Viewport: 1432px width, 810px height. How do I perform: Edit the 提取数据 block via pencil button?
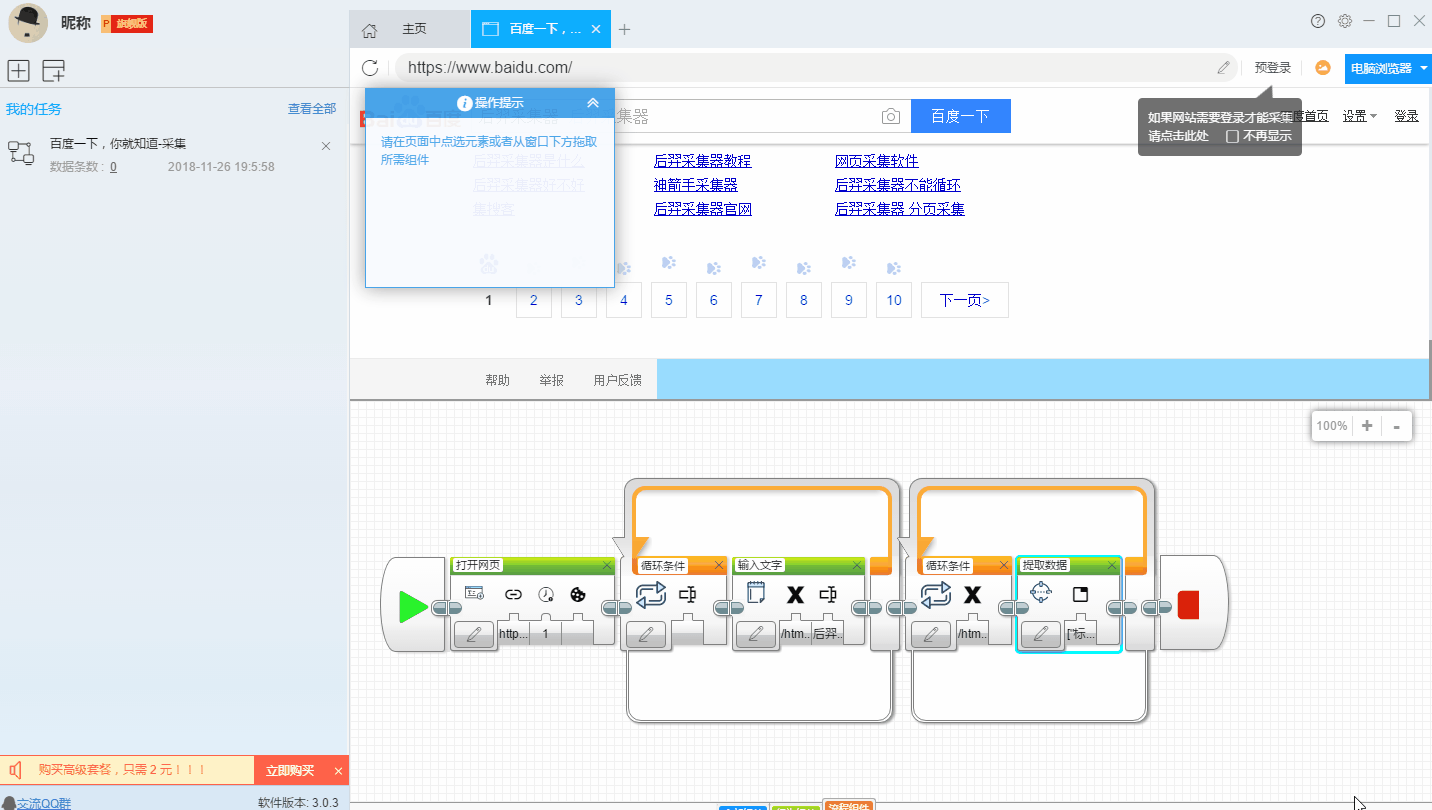point(1040,634)
